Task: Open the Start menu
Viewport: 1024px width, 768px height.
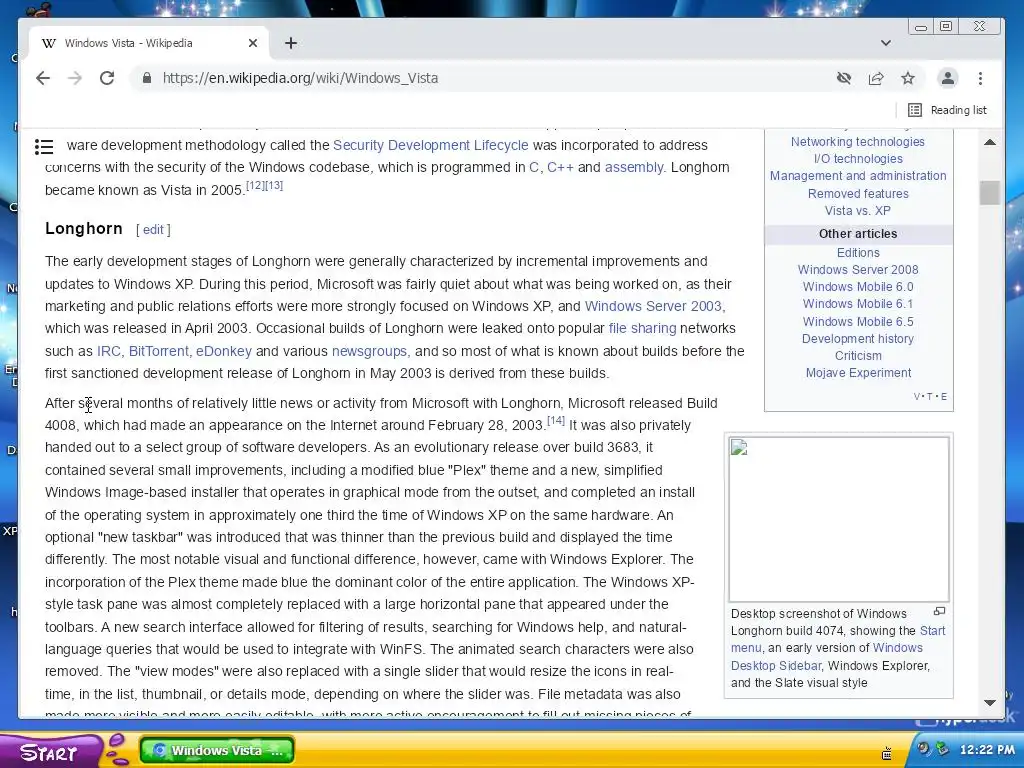Action: coord(51,752)
